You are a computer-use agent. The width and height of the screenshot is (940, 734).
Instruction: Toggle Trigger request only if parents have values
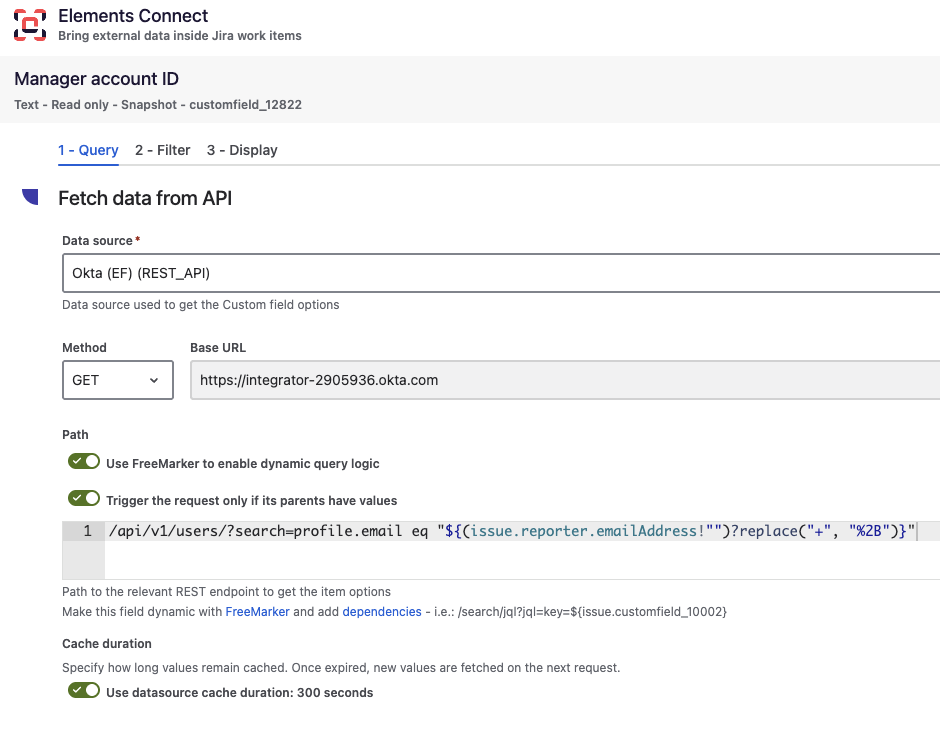(84, 498)
